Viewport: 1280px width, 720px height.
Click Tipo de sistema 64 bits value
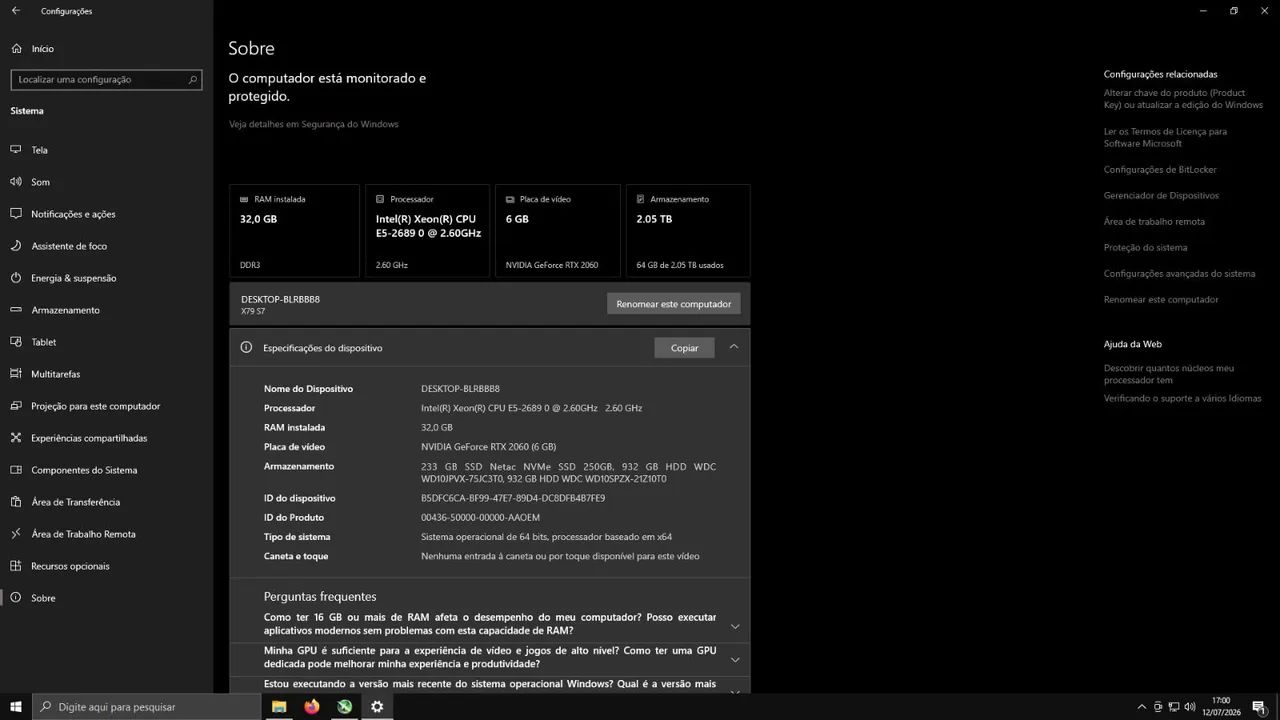(x=546, y=537)
